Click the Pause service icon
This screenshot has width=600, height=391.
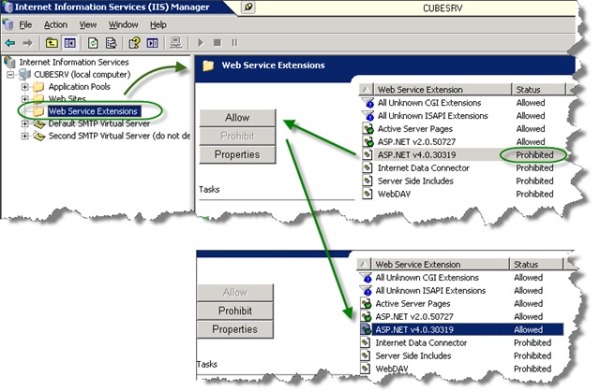234,42
